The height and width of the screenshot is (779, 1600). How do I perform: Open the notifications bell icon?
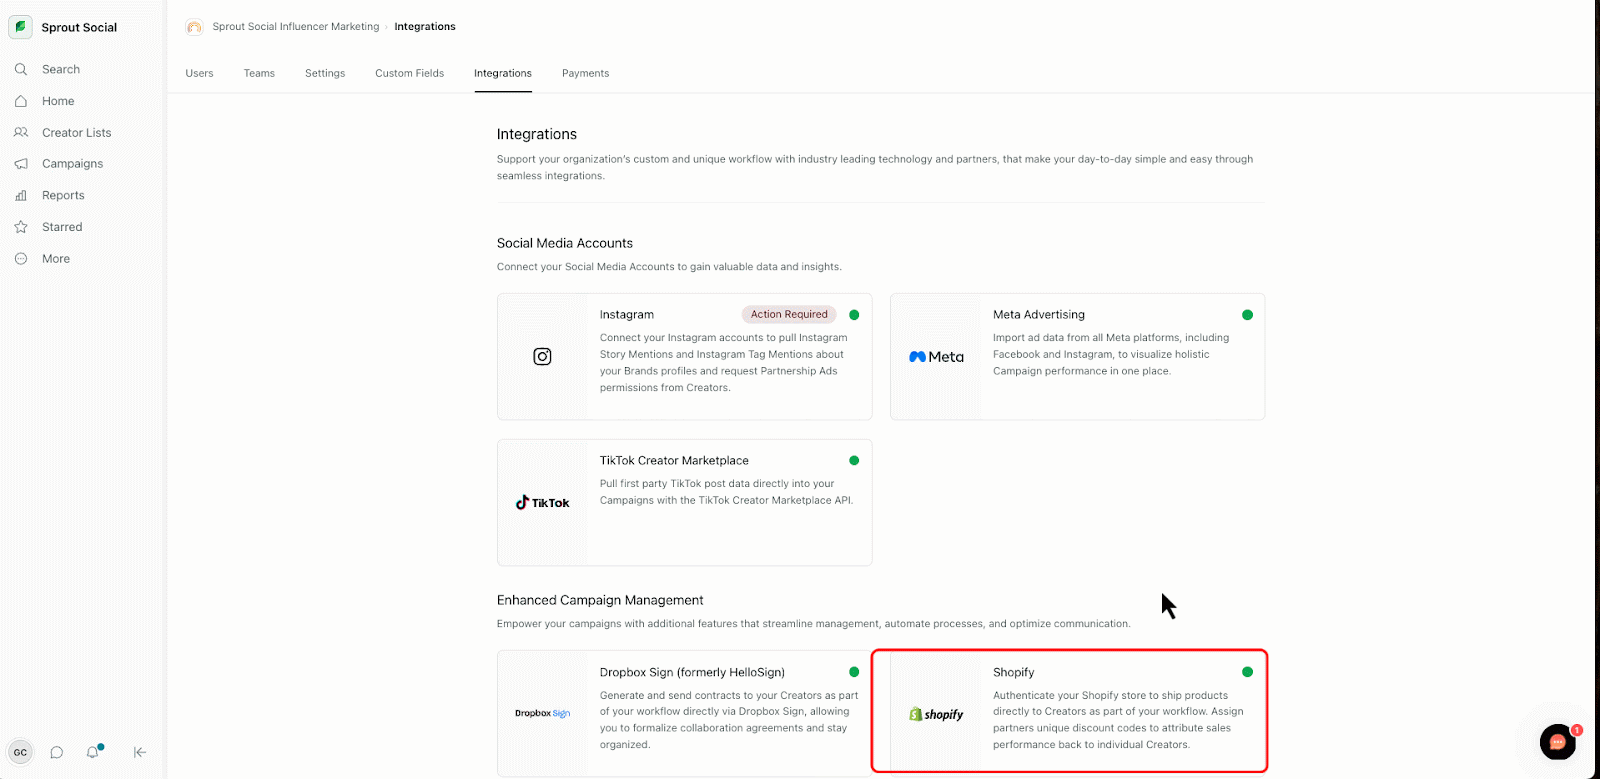tap(93, 751)
